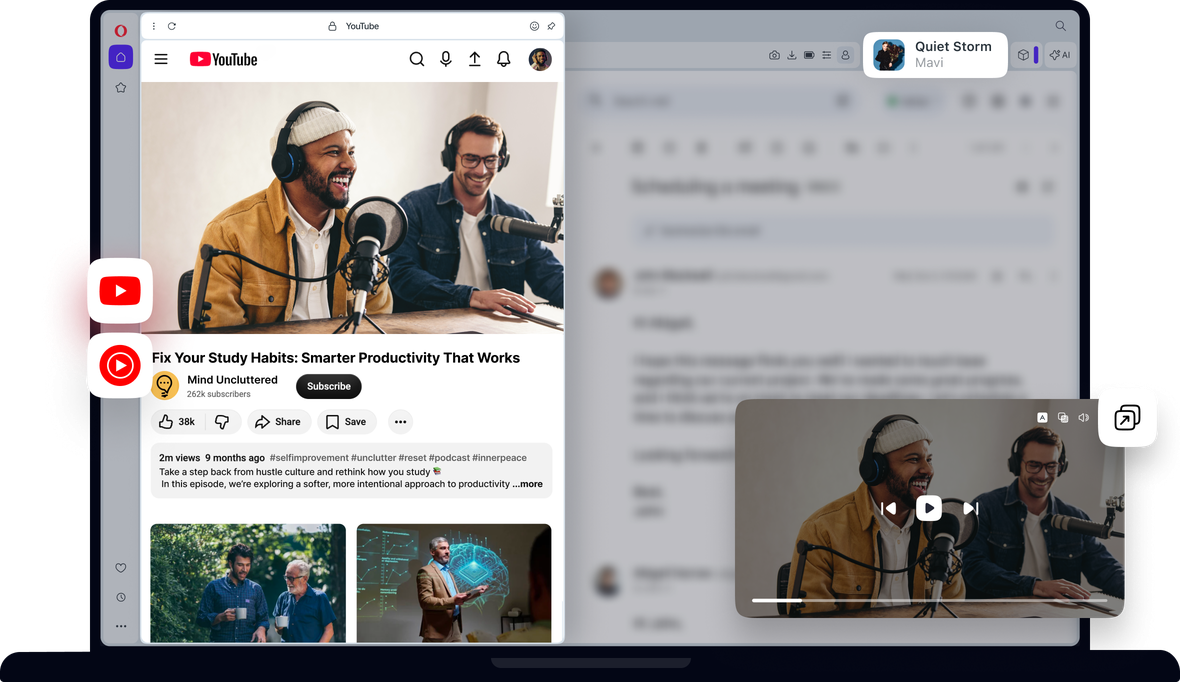1180x682 pixels.
Task: Open the YouTube notifications bell
Action: click(504, 59)
